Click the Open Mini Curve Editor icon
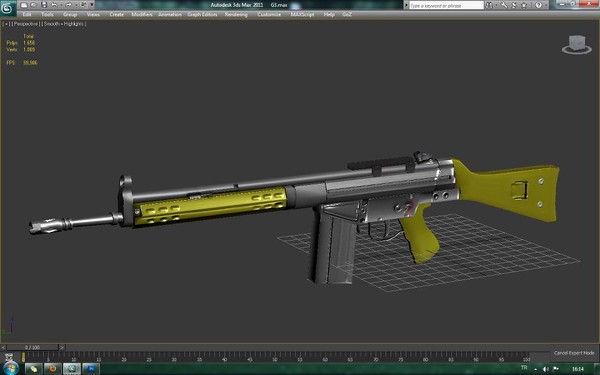This screenshot has height=375, width=600. point(9,357)
